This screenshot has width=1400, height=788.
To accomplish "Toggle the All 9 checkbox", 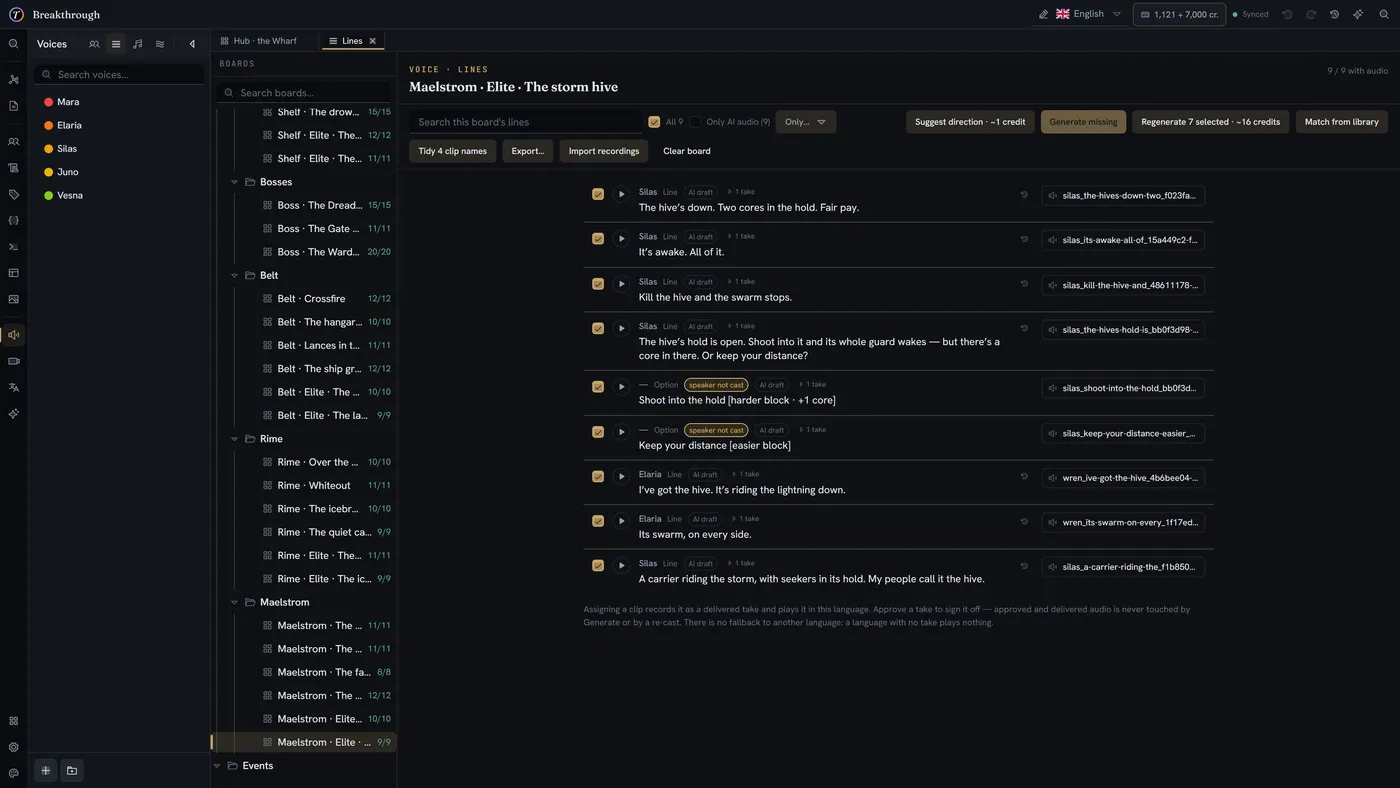I will (654, 122).
